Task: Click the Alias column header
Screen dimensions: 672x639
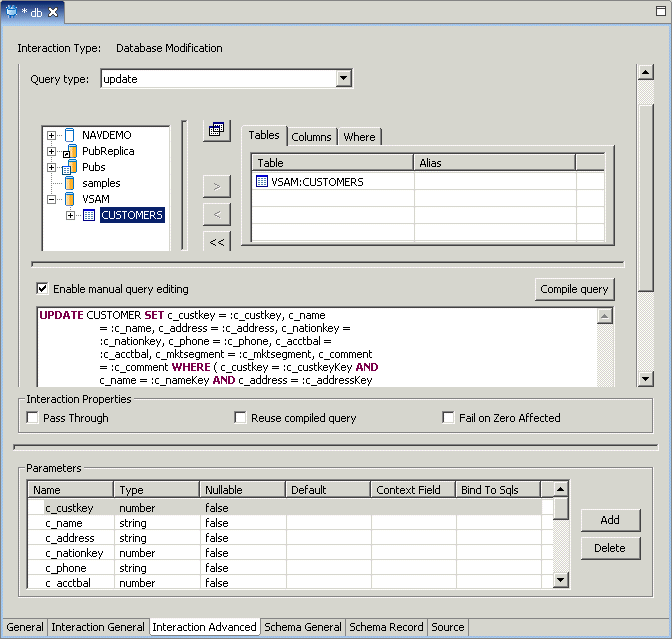Action: pos(495,163)
